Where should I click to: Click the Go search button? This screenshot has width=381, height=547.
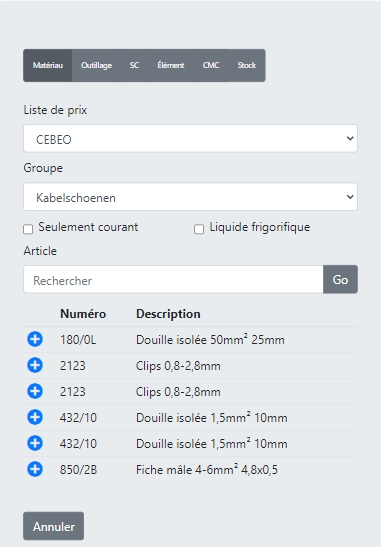coord(340,279)
